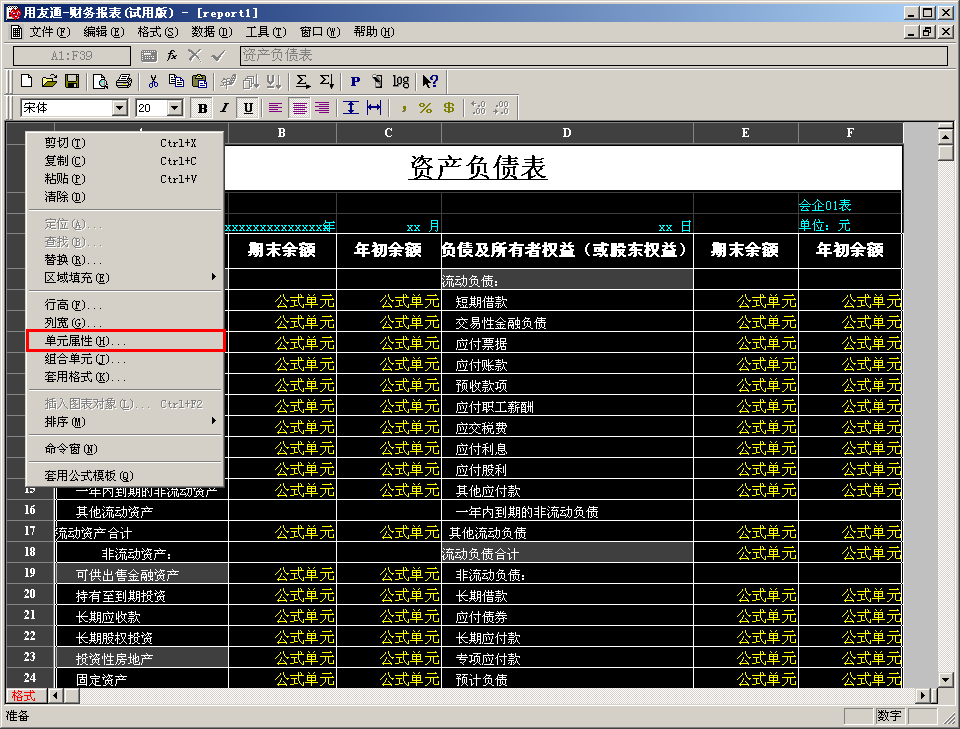960x729 pixels.
Task: Click the horizontal sum icon
Action: (x=302, y=81)
